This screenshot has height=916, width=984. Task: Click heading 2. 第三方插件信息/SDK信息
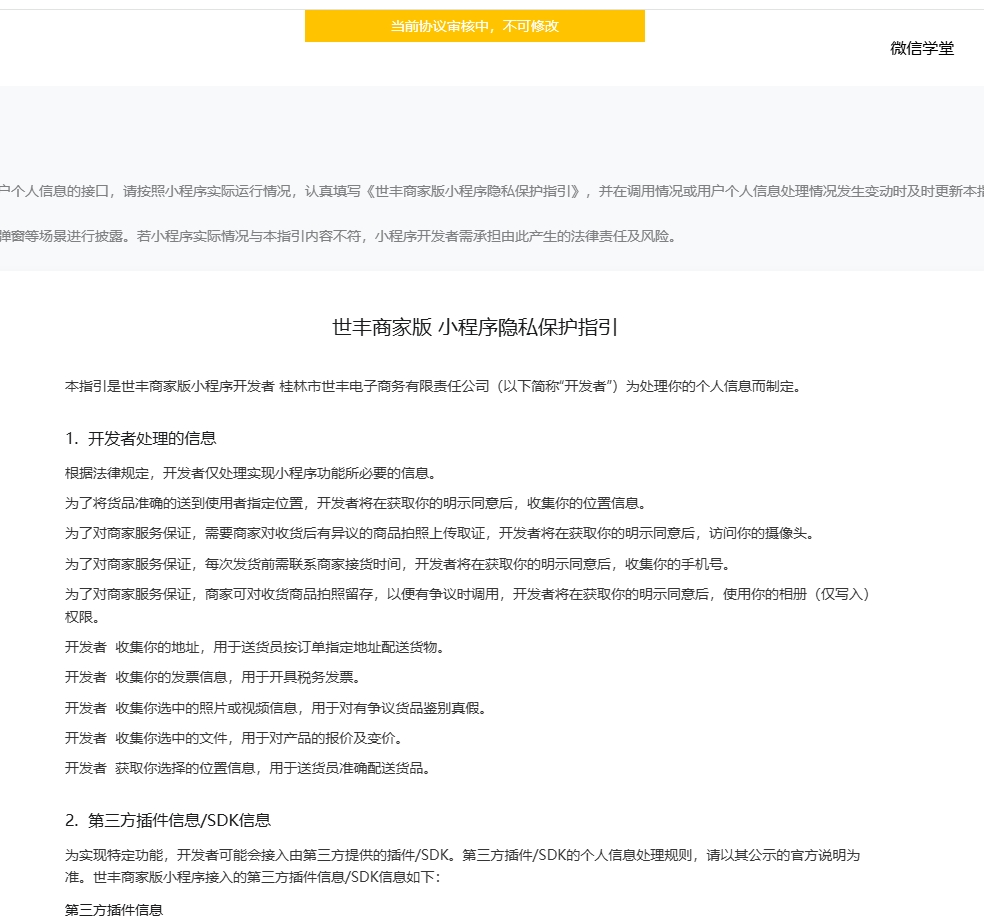coord(168,820)
